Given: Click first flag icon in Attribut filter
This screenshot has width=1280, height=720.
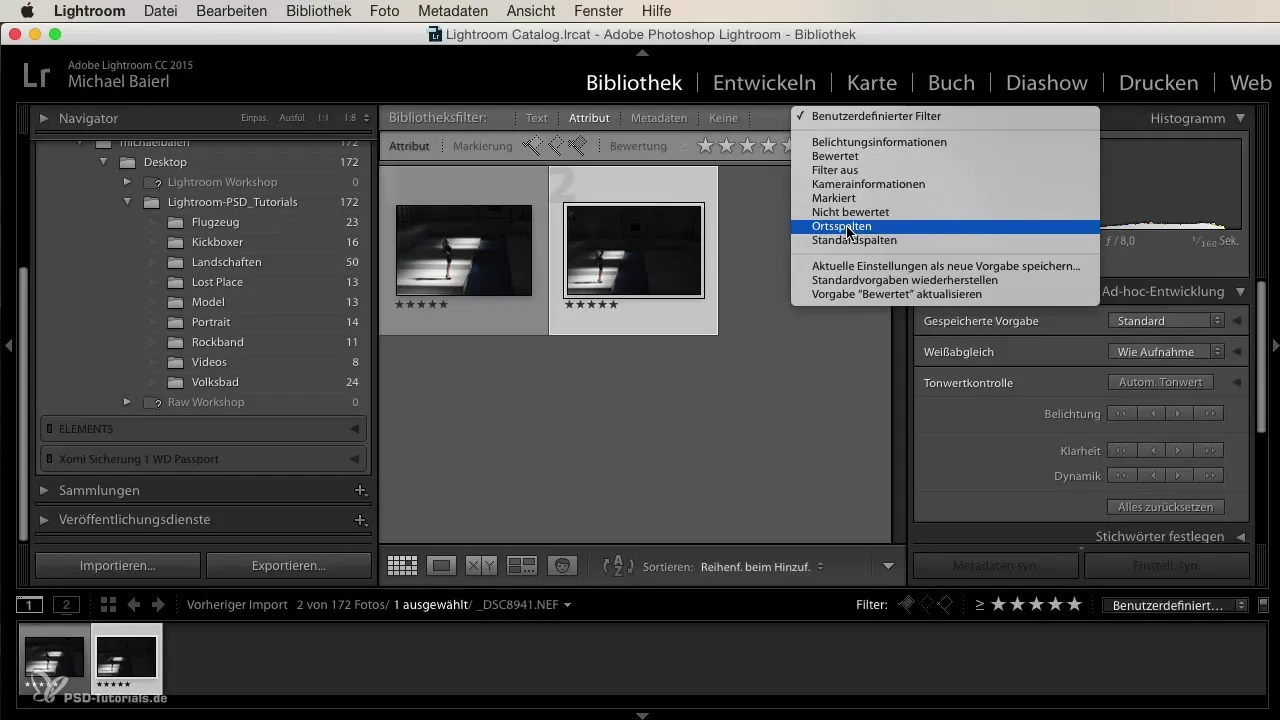Looking at the screenshot, I should (532, 146).
